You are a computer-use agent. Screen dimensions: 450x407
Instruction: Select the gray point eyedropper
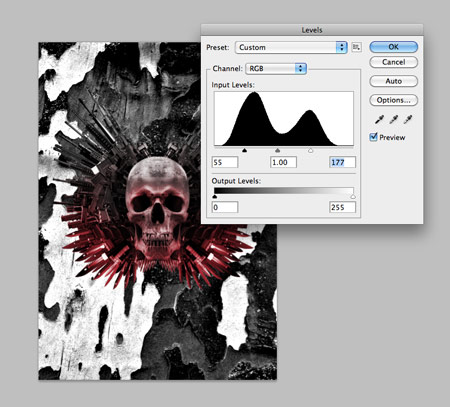(394, 119)
